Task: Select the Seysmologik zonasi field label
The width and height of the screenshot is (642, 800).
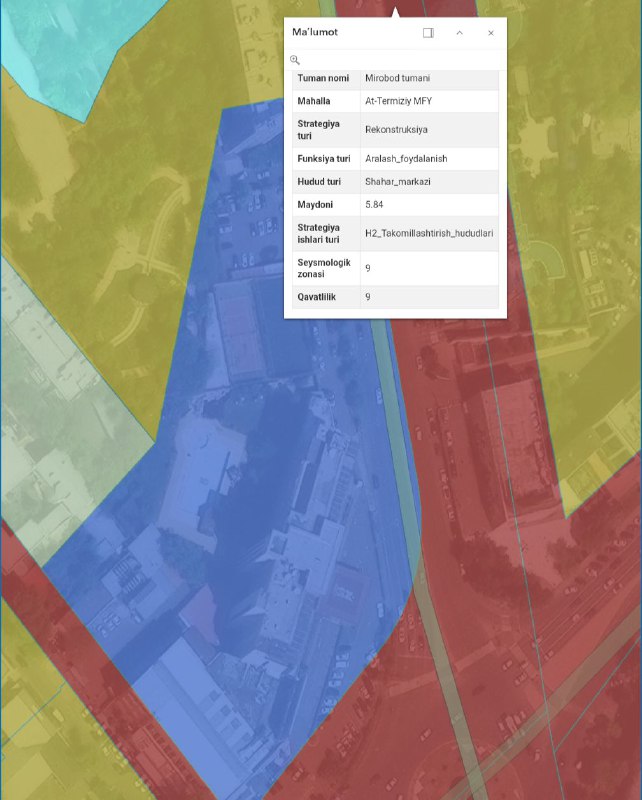Action: click(x=324, y=268)
